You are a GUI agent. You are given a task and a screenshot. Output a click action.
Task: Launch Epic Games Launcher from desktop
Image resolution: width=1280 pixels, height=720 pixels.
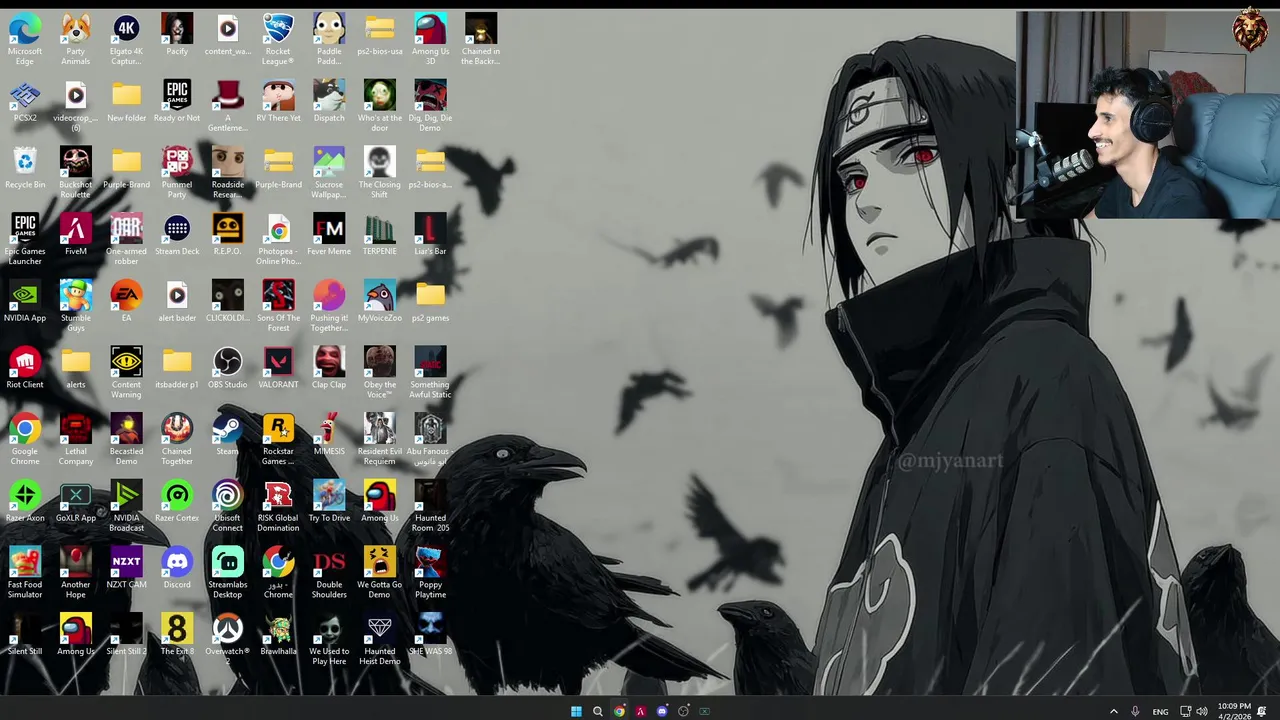tap(25, 239)
